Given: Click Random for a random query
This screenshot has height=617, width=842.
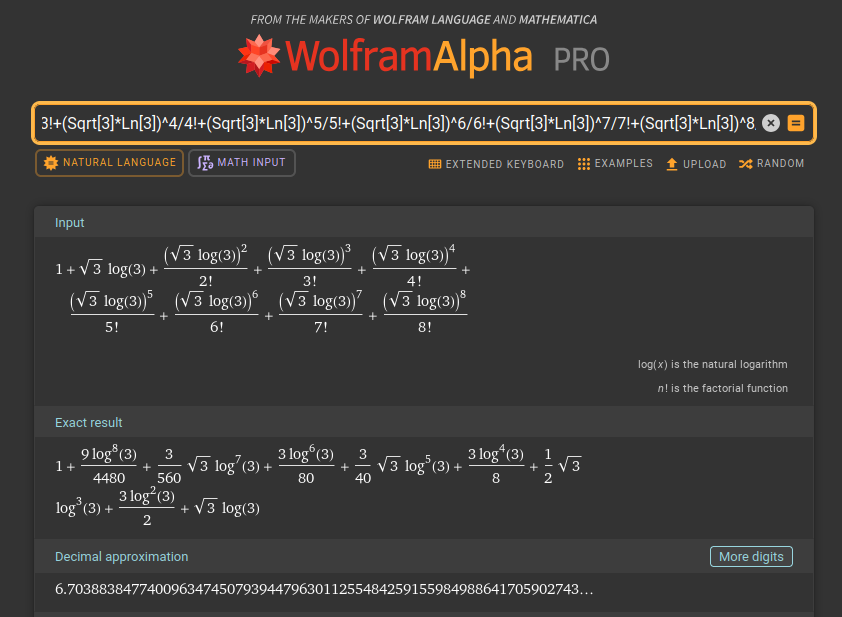Looking at the screenshot, I should click(771, 164).
